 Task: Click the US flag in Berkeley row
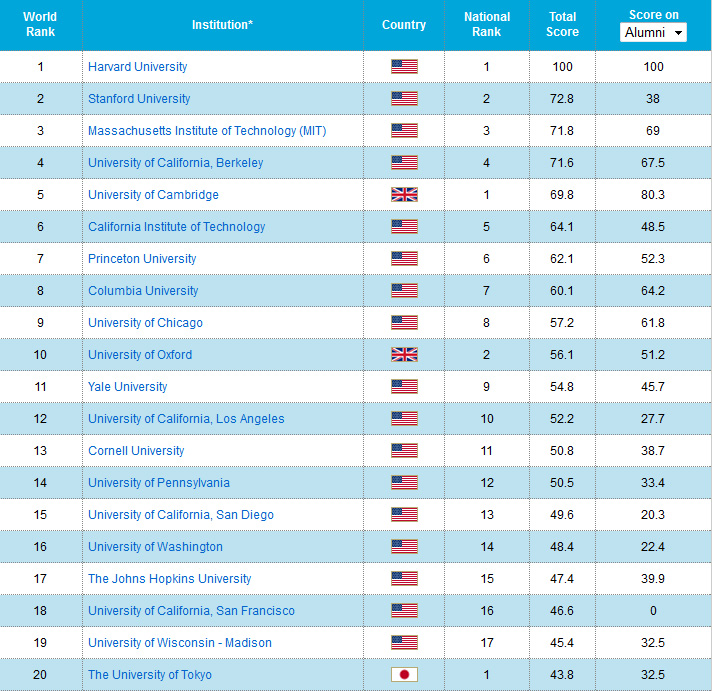click(x=404, y=163)
